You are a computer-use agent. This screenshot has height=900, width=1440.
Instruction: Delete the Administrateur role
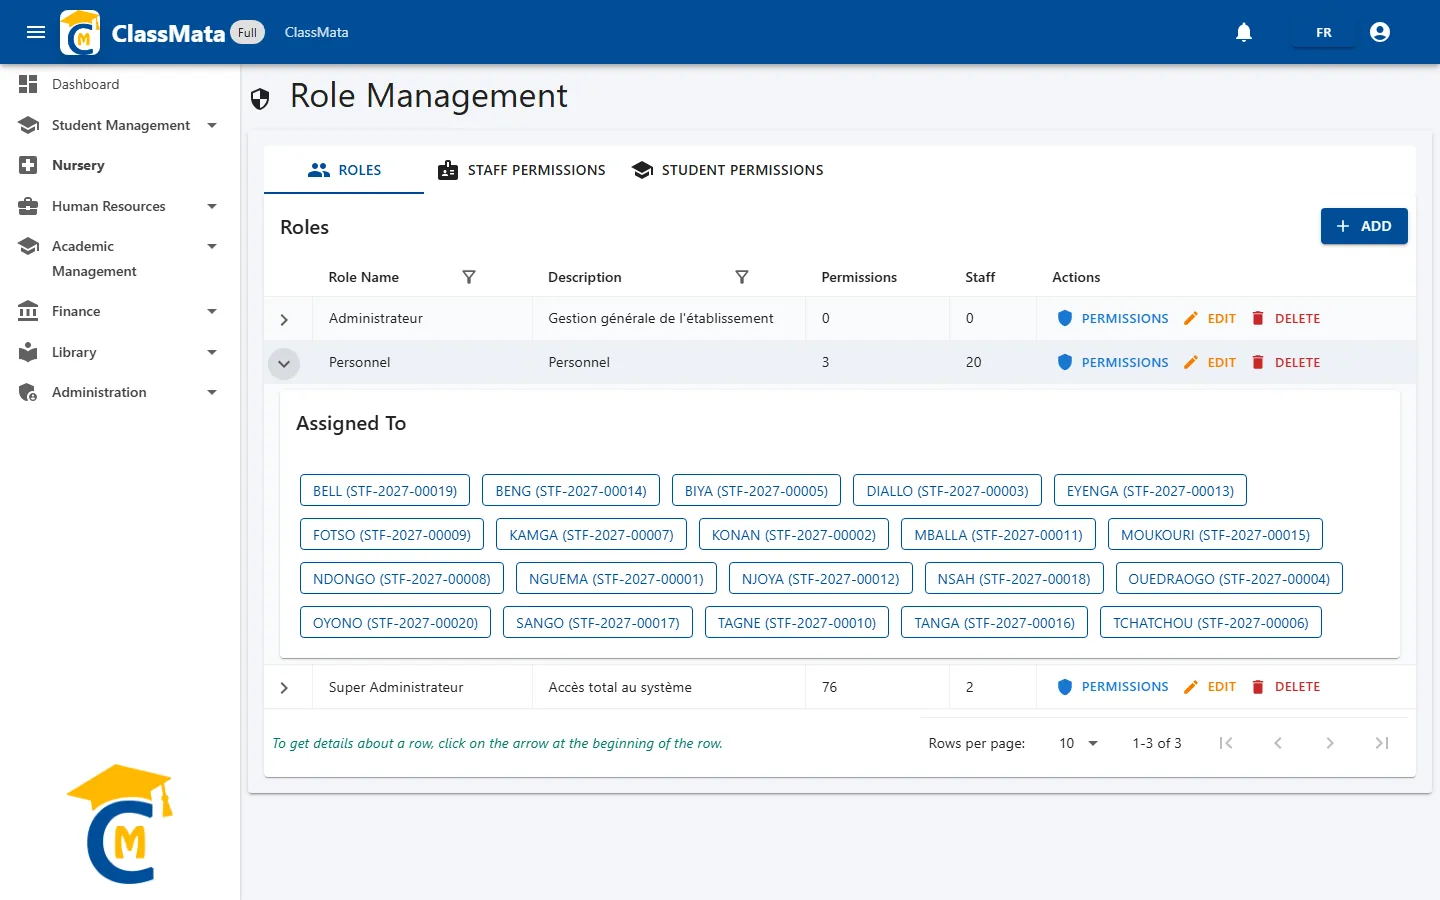click(1286, 318)
